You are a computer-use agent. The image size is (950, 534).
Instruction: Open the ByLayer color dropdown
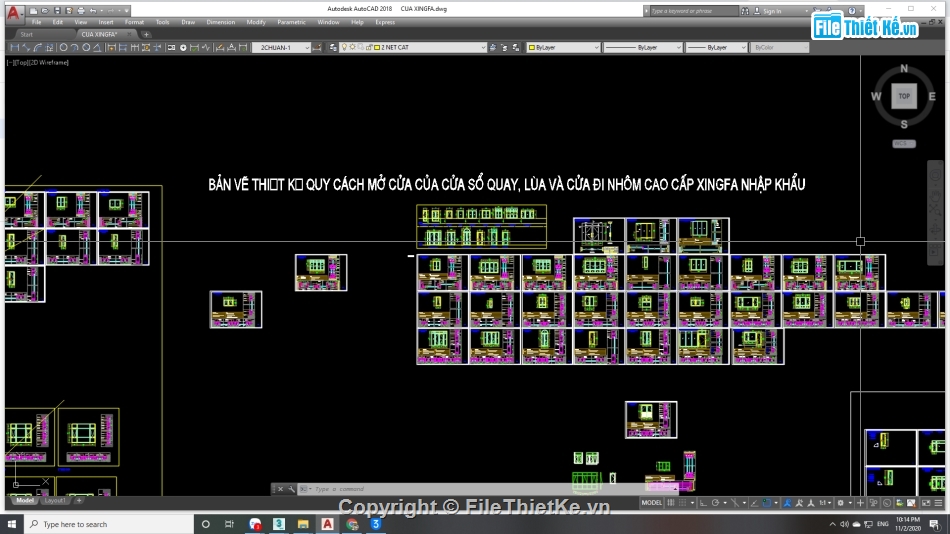pos(563,47)
